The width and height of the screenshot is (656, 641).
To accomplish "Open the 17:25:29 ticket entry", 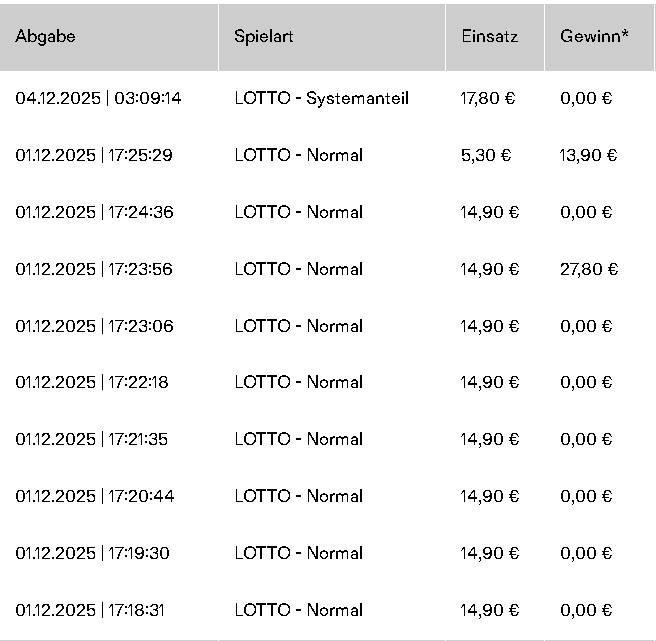I will (x=94, y=155).
